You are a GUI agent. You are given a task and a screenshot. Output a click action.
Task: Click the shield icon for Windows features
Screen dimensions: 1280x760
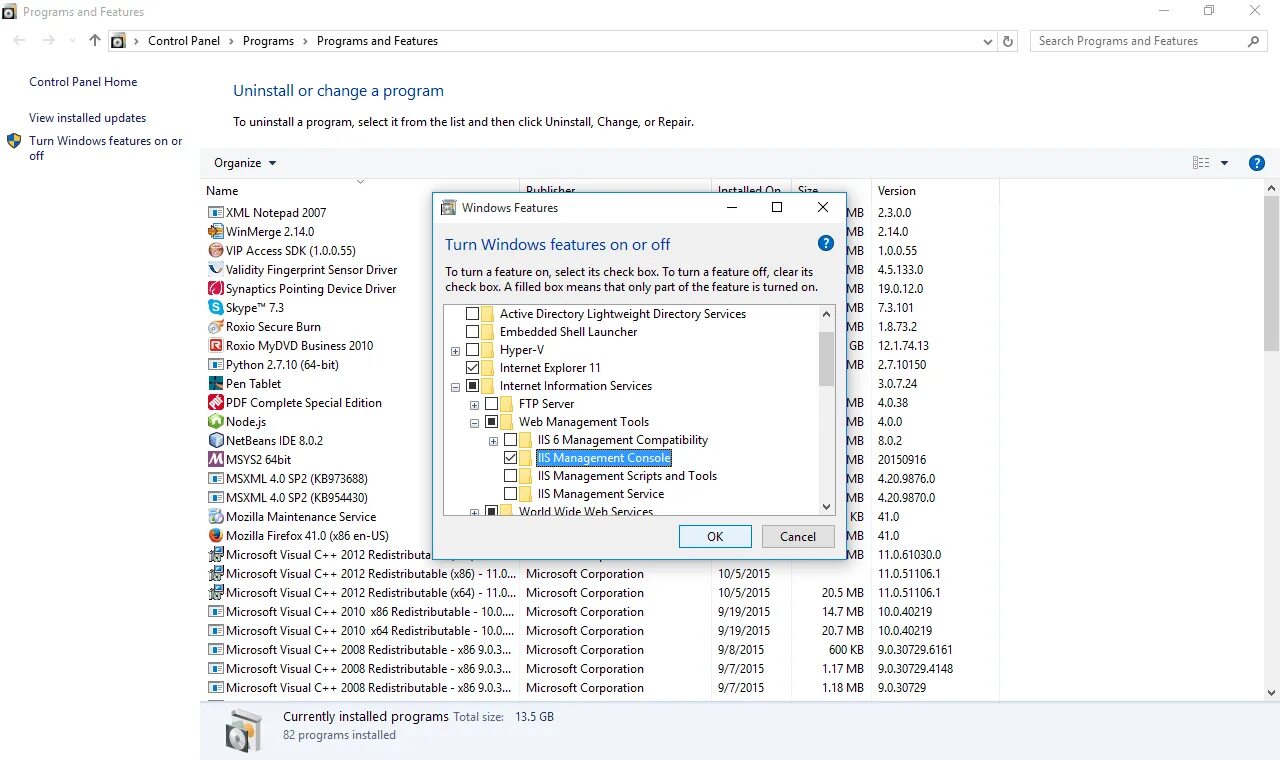click(14, 141)
